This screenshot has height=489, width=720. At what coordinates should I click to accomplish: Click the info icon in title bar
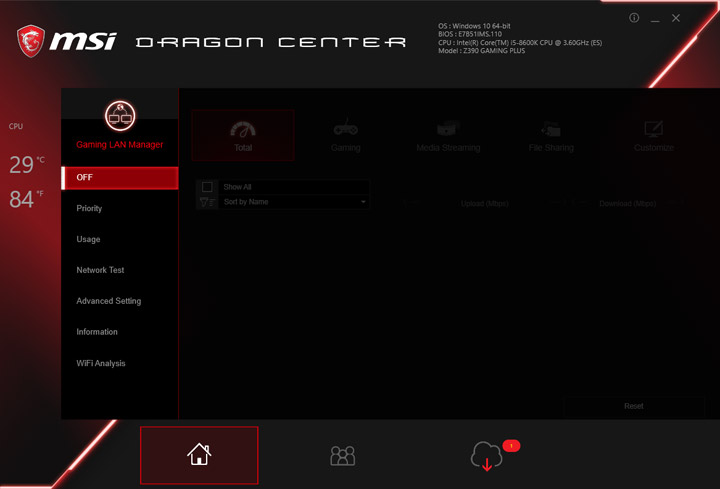point(634,18)
